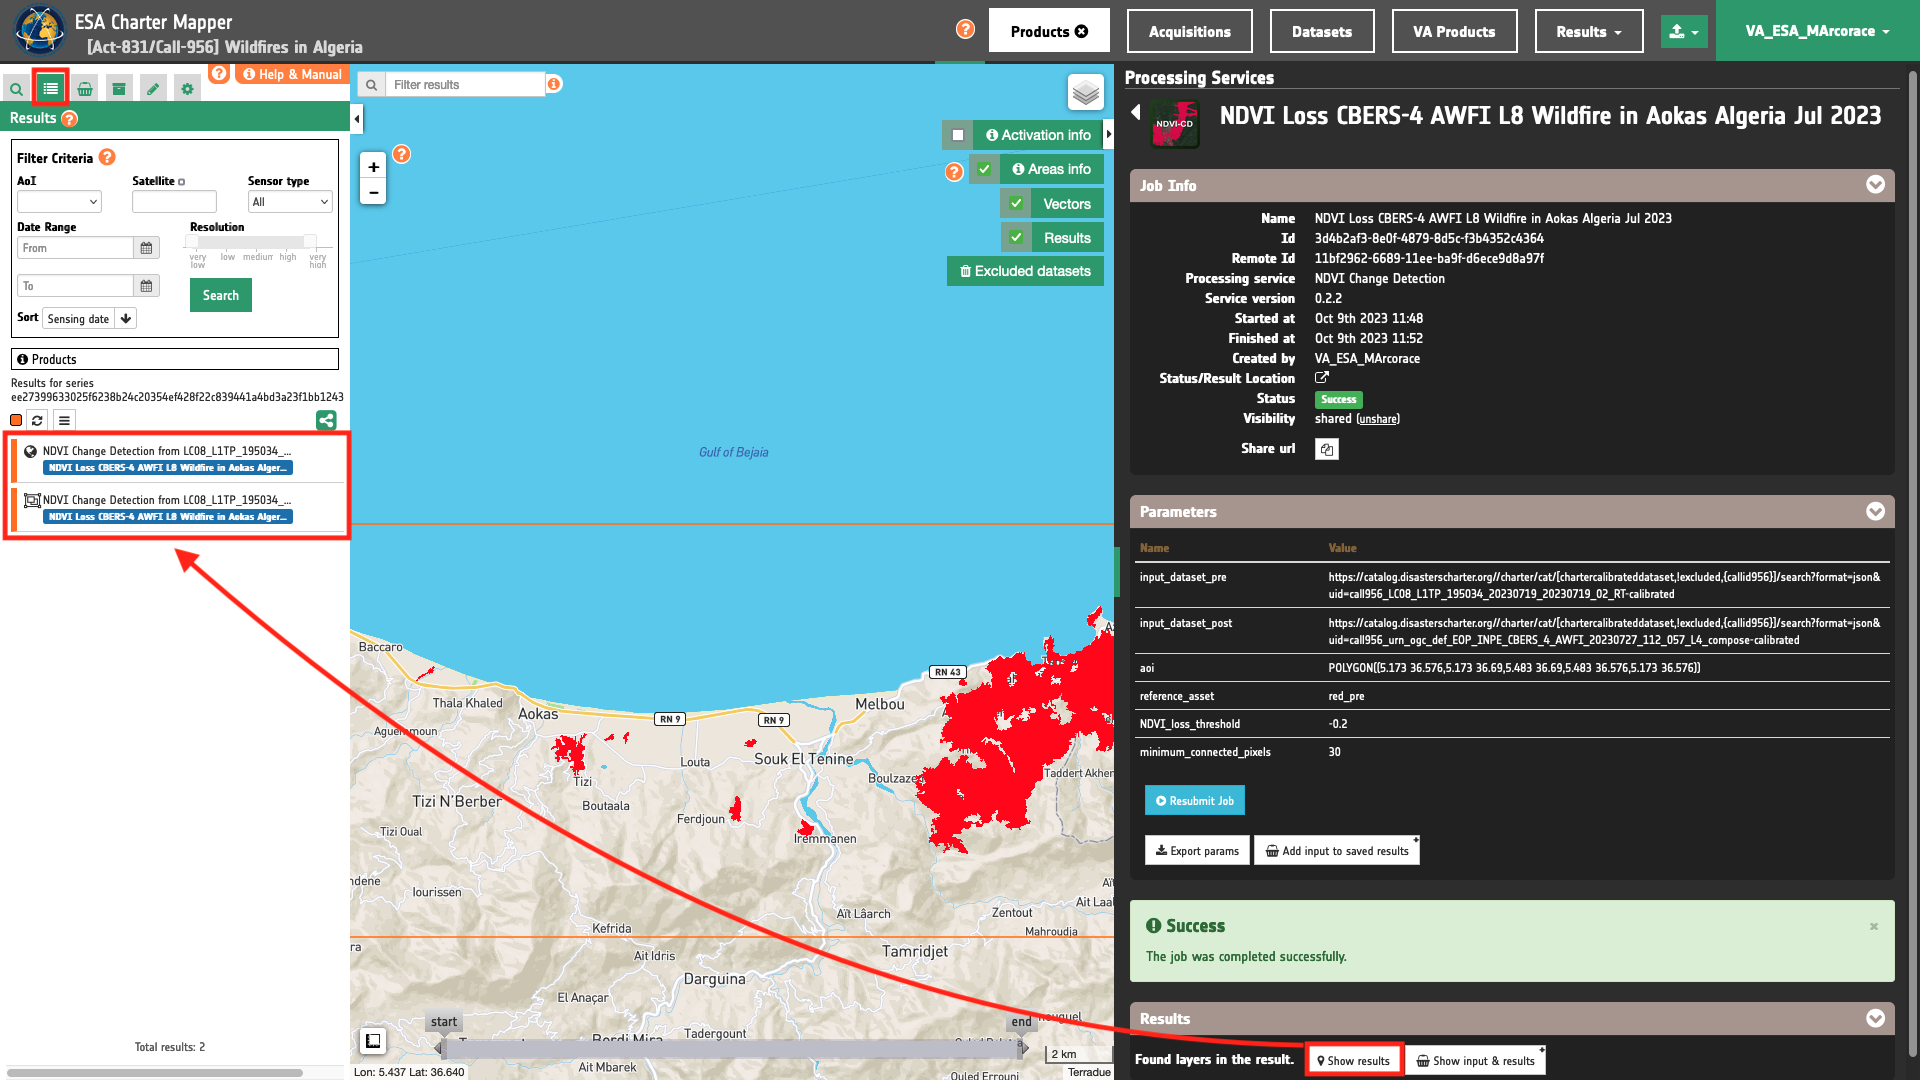Screen dimensions: 1920x1080
Task: Click the map filter search icon
Action: (x=371, y=85)
